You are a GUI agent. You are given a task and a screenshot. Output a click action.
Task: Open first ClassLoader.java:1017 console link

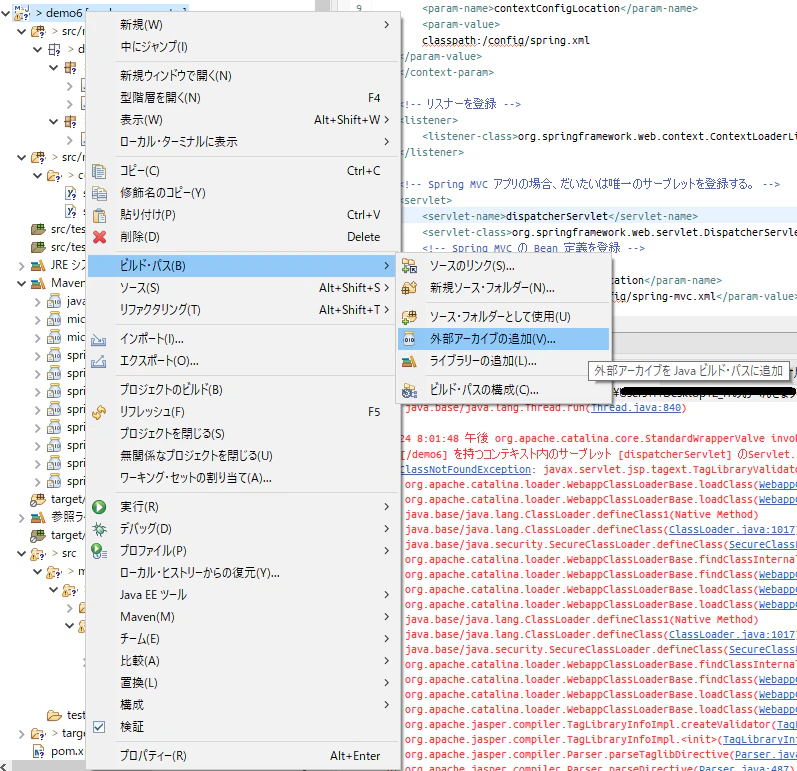(x=732, y=530)
